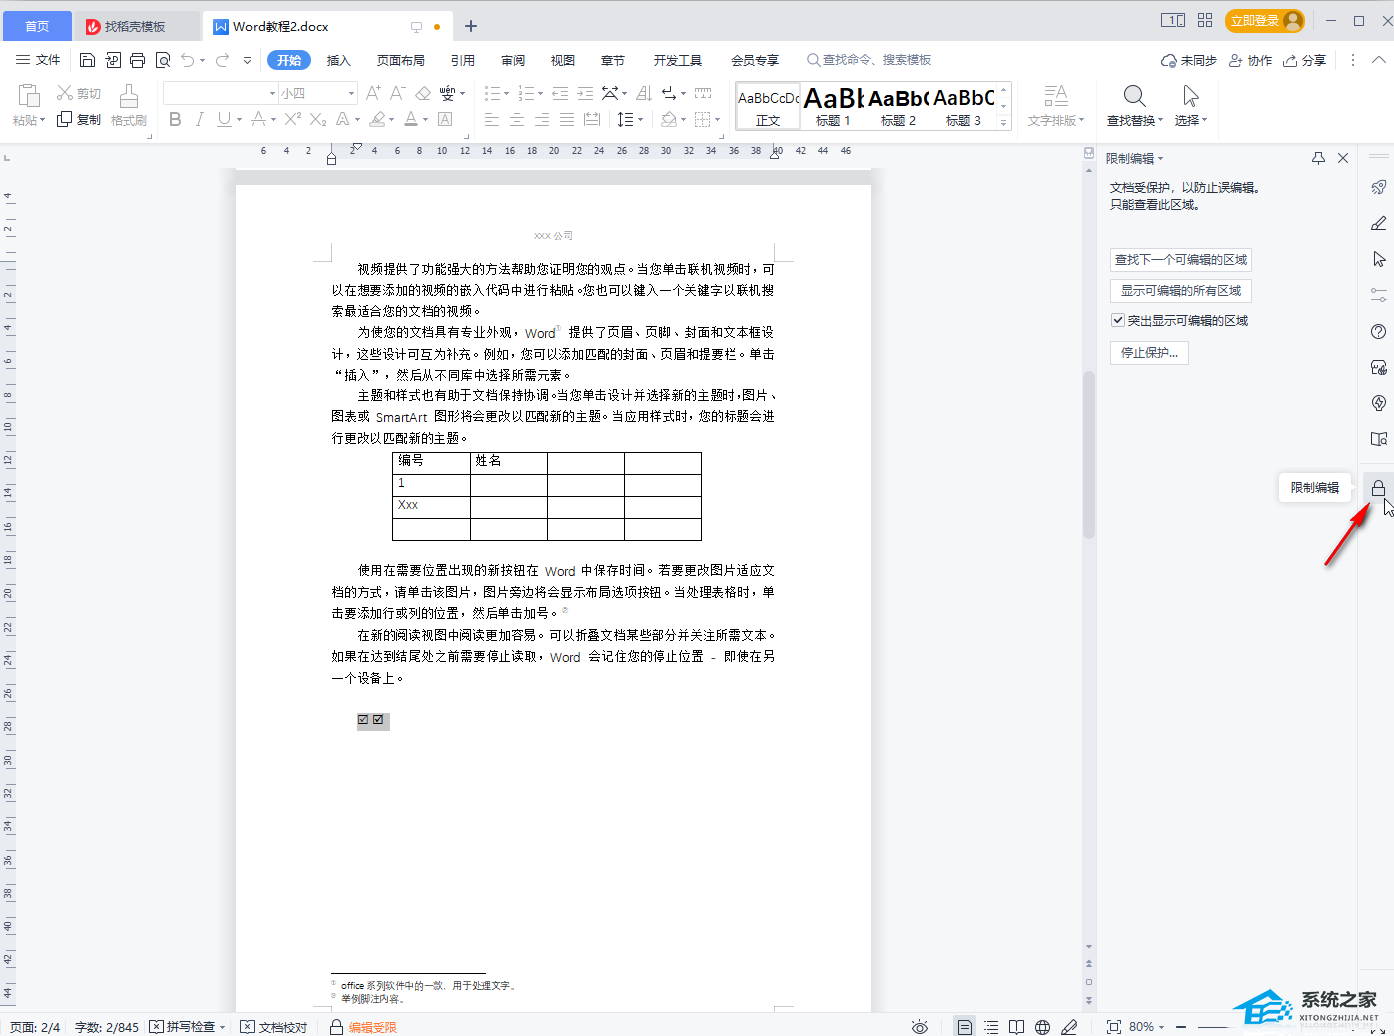1394x1036 pixels.
Task: Toggle spell check in status bar
Action: point(183,1027)
